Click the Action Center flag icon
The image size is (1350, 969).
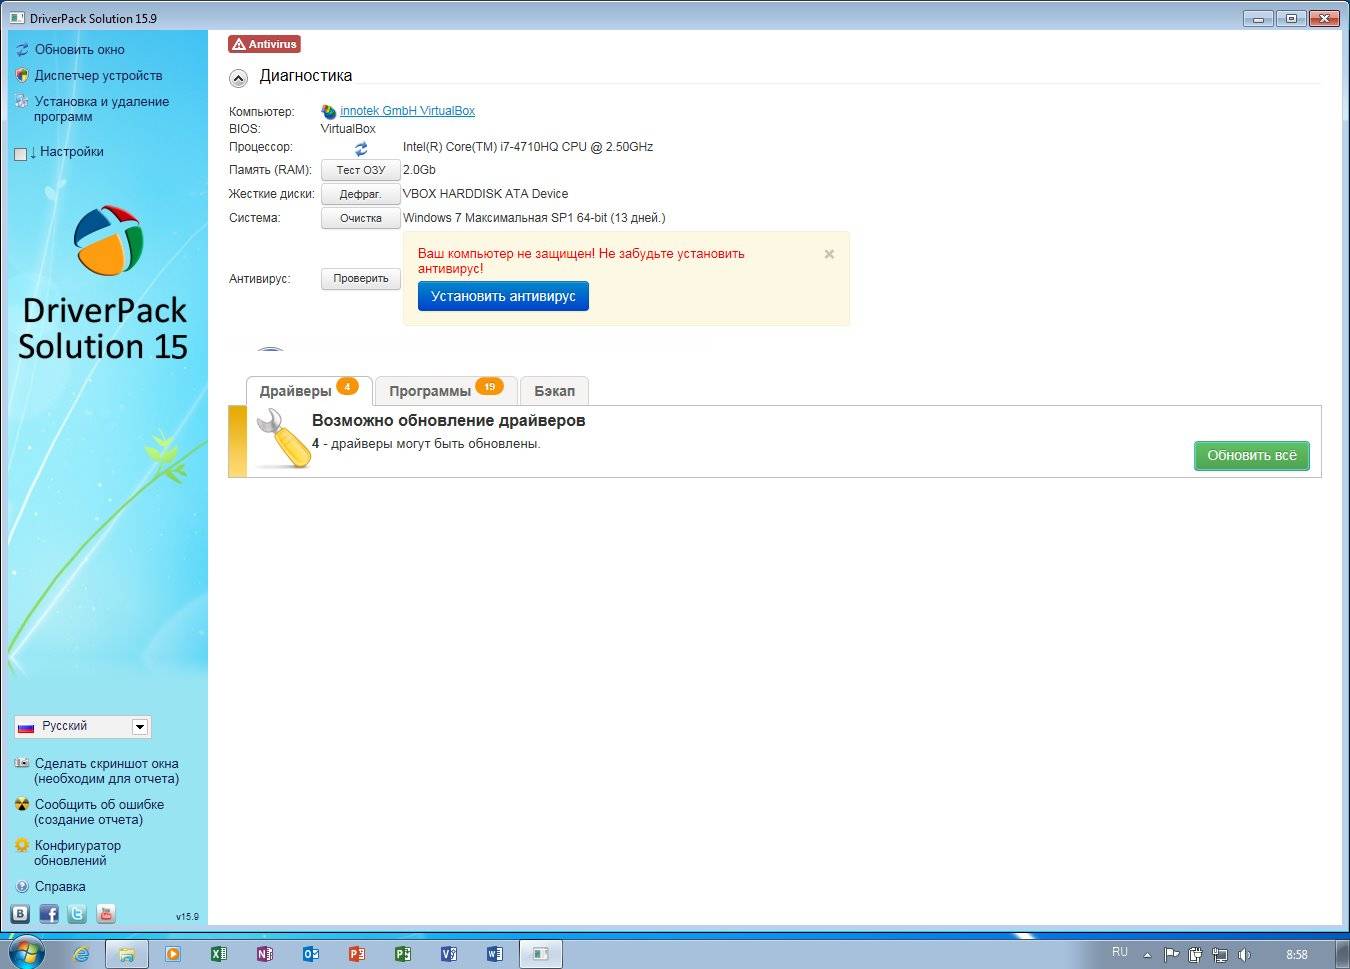pyautogui.click(x=1171, y=954)
